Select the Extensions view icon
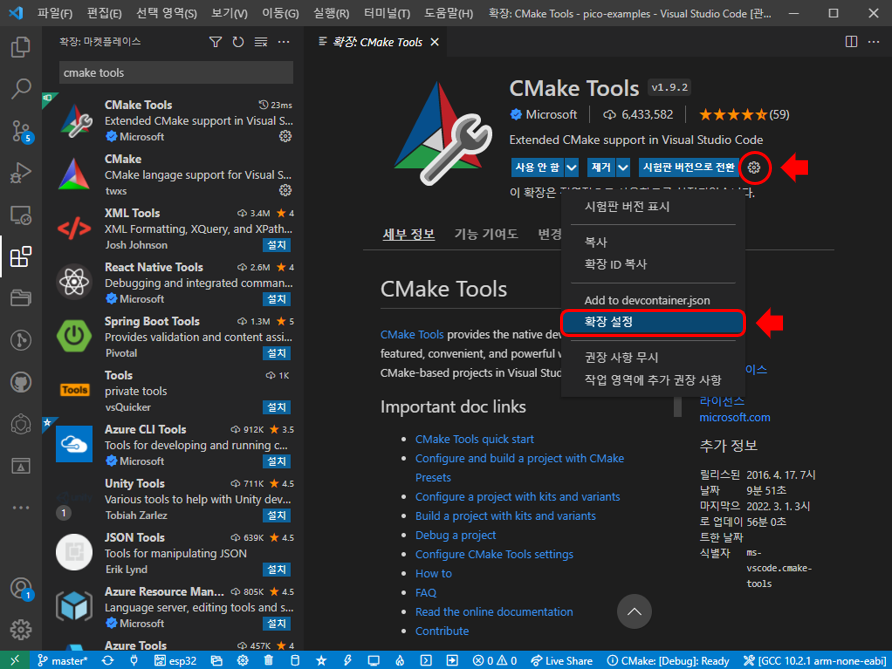Screen dimensions: 892x669 coord(20,257)
